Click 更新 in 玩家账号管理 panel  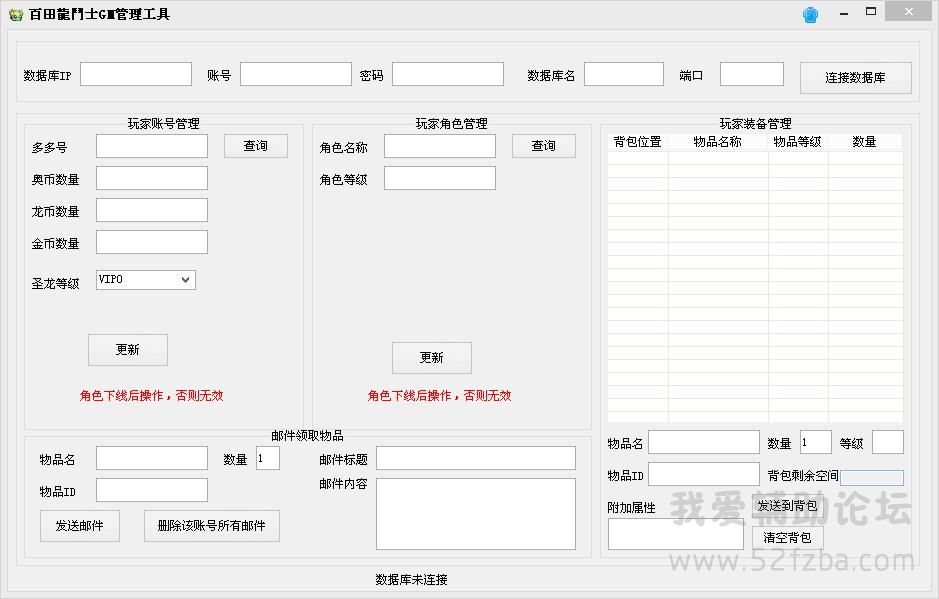(x=128, y=350)
